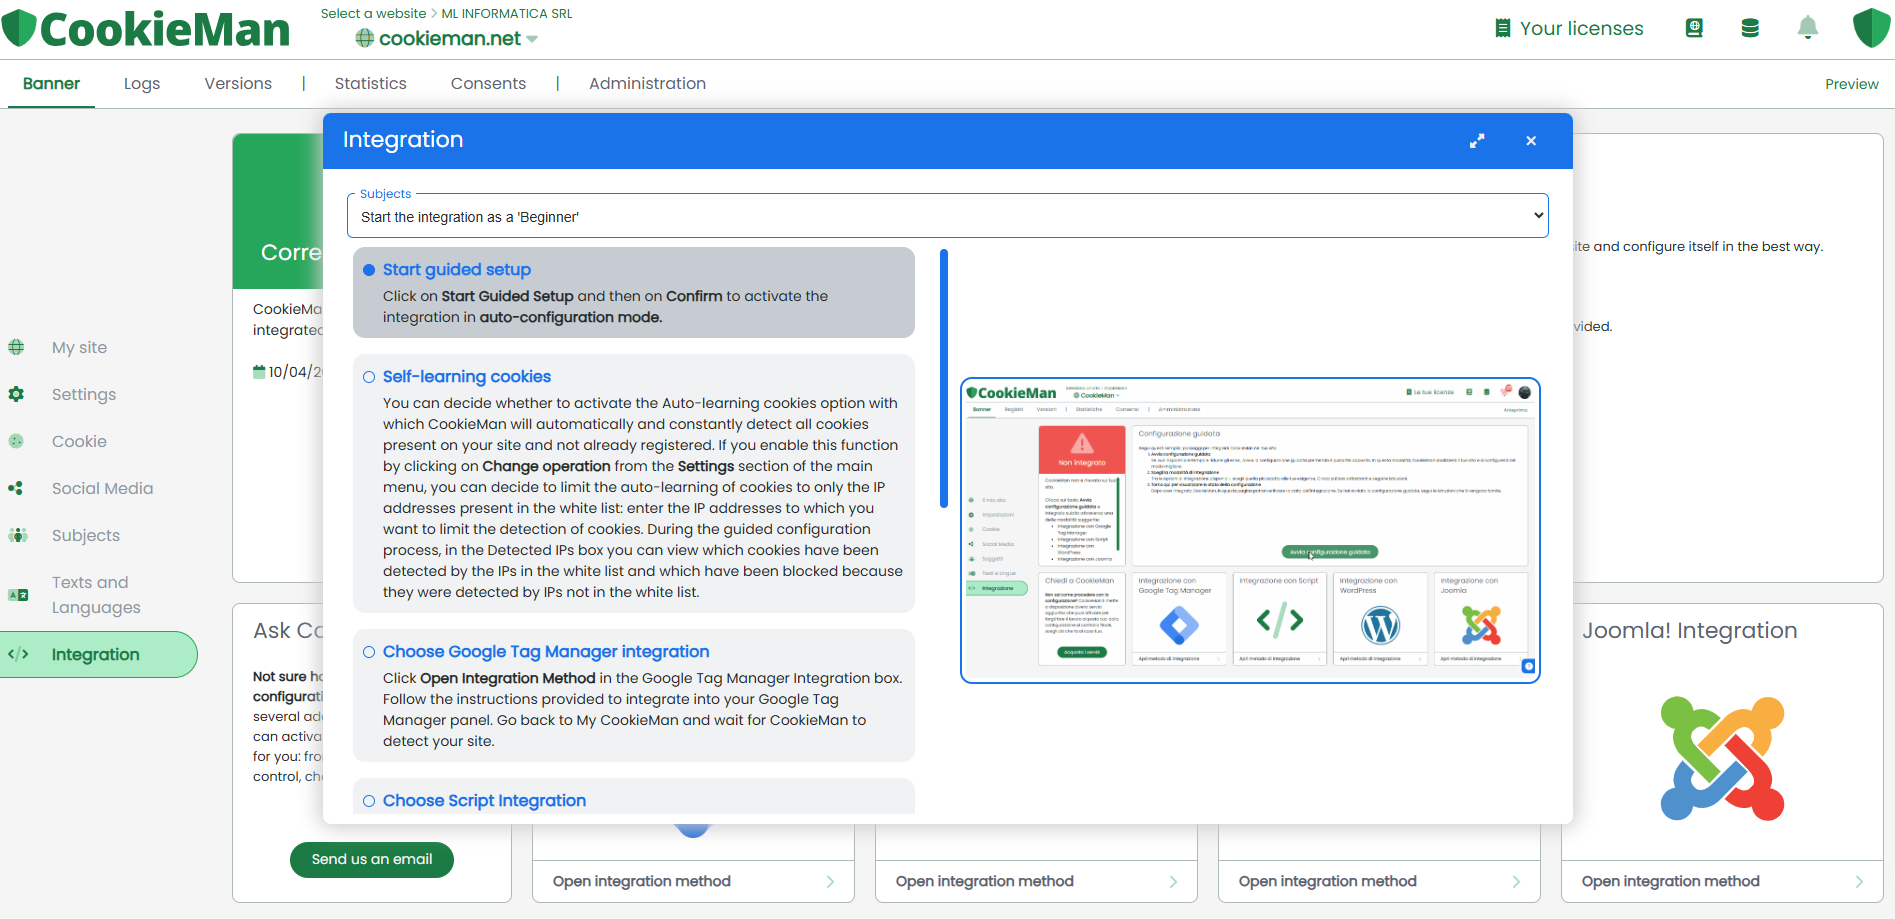
Task: Click the Start guided setup heading
Action: 456,270
